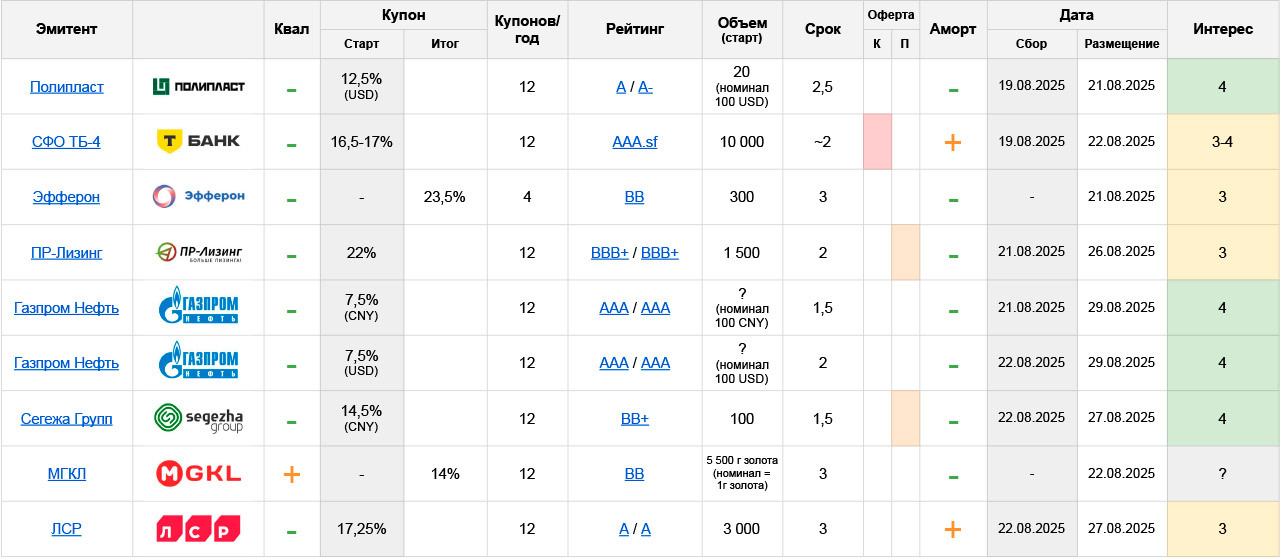Open the МГКЛ issuer link

tap(66, 474)
